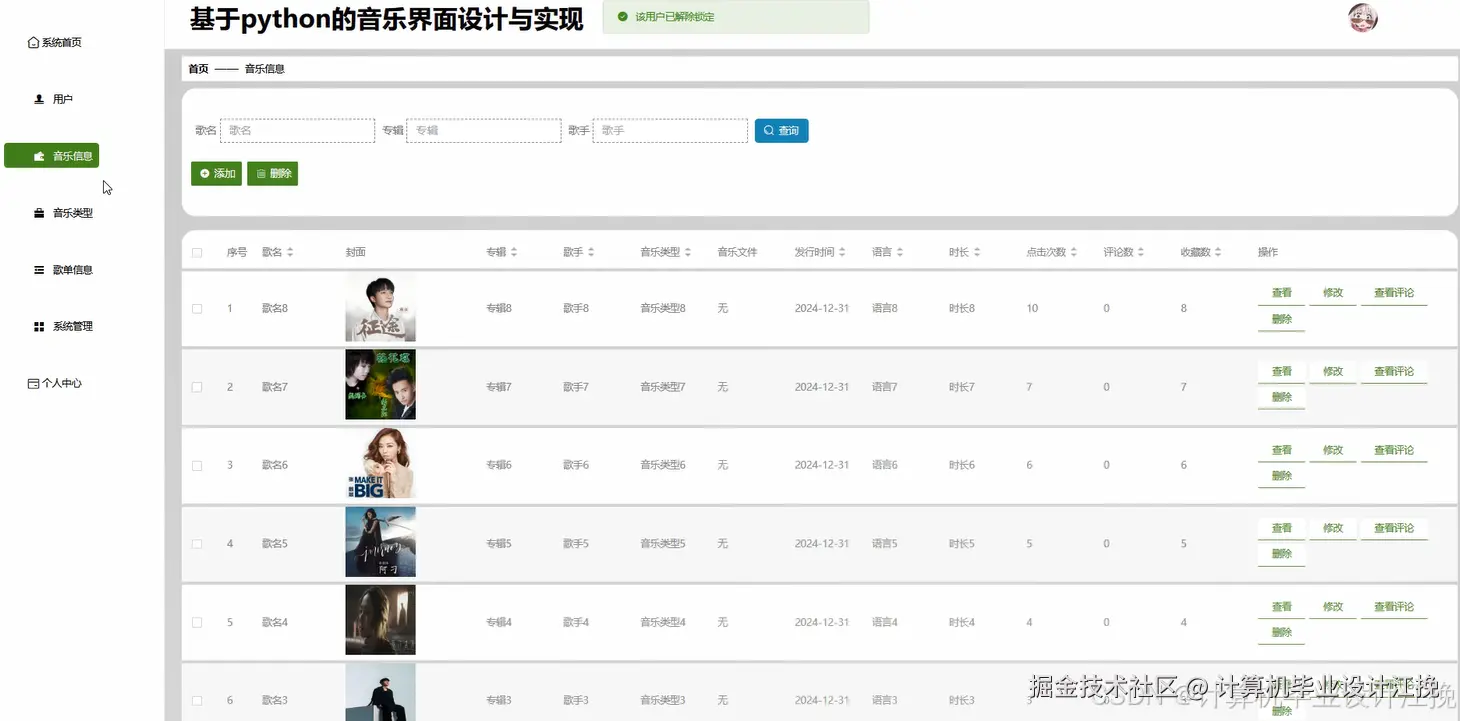Sort table by 歌手 column arrows
The width and height of the screenshot is (1460, 721).
pyautogui.click(x=591, y=253)
